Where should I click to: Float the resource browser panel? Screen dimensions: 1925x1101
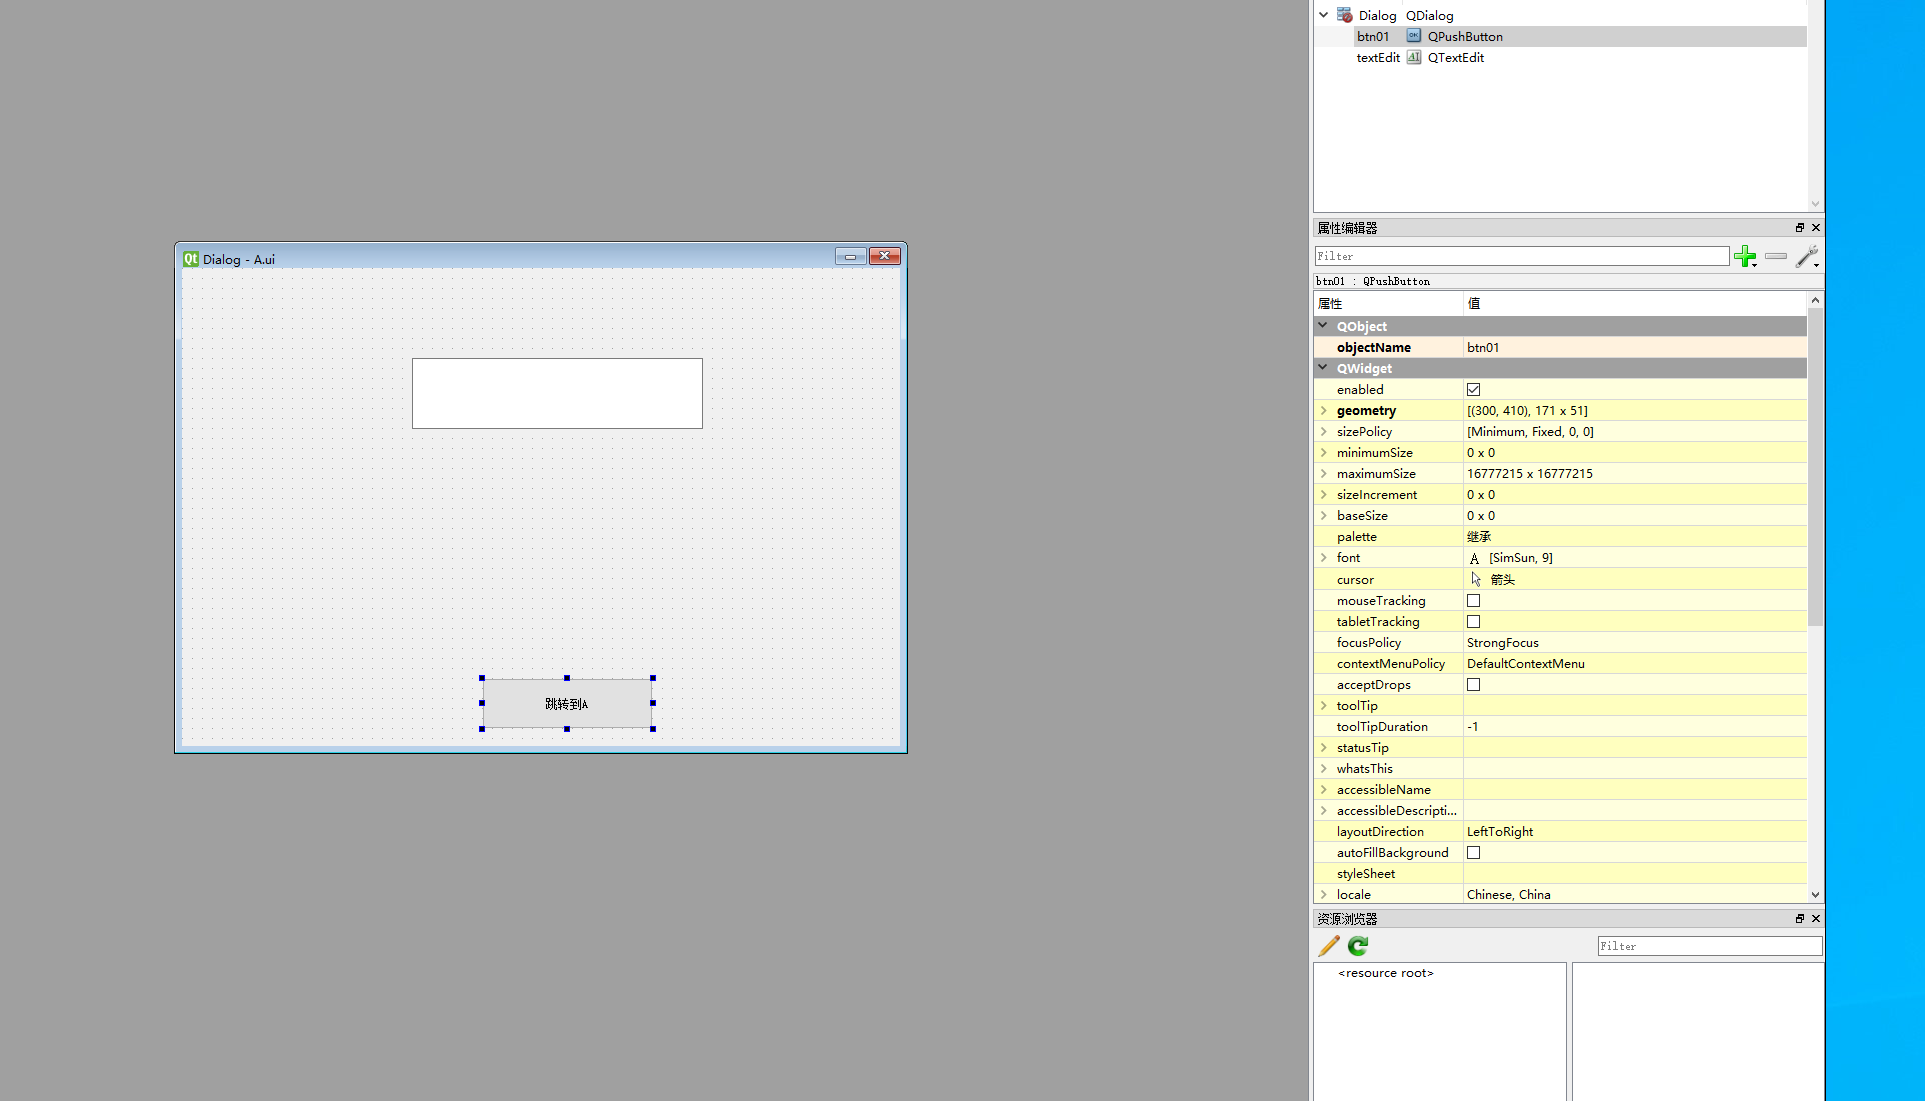(x=1799, y=918)
